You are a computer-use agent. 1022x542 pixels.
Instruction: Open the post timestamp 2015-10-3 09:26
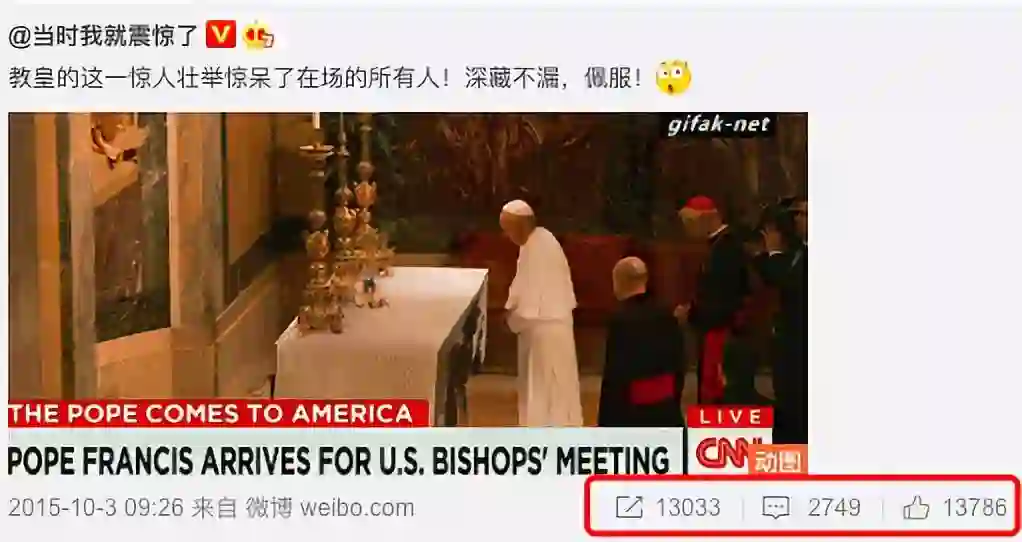pyautogui.click(x=96, y=507)
